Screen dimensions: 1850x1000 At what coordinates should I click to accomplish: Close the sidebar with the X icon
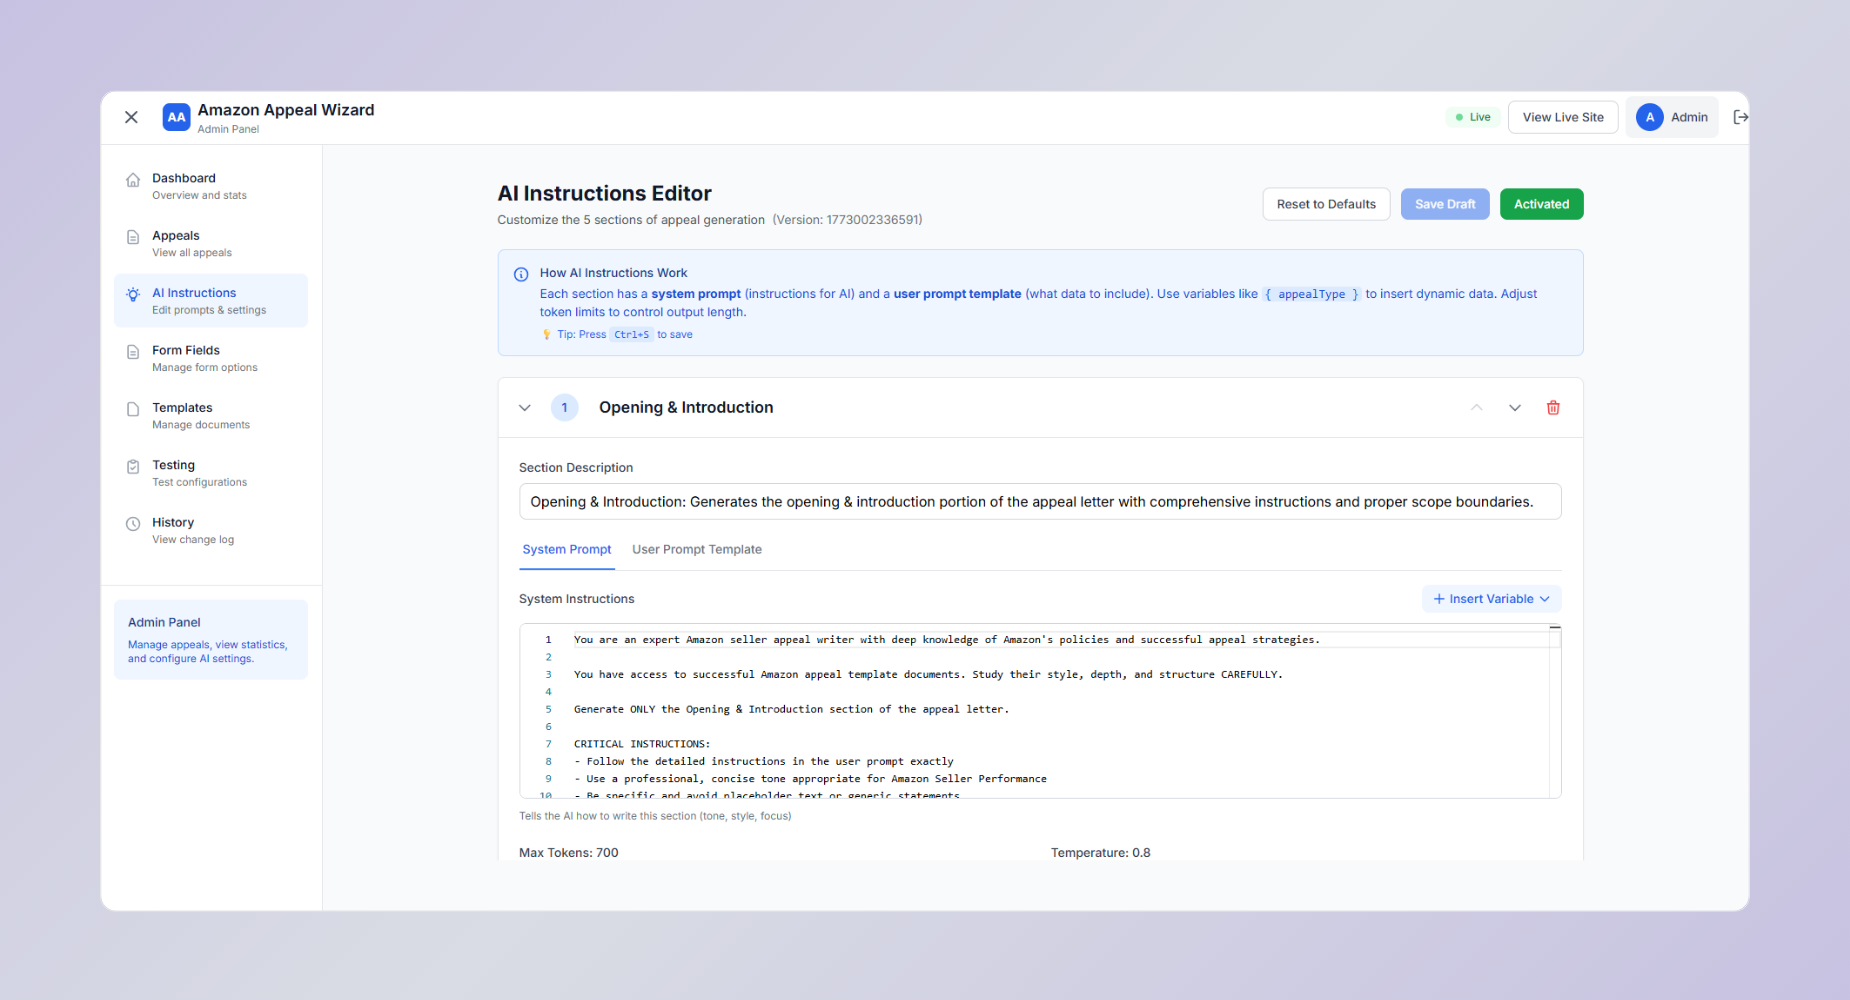(x=131, y=117)
